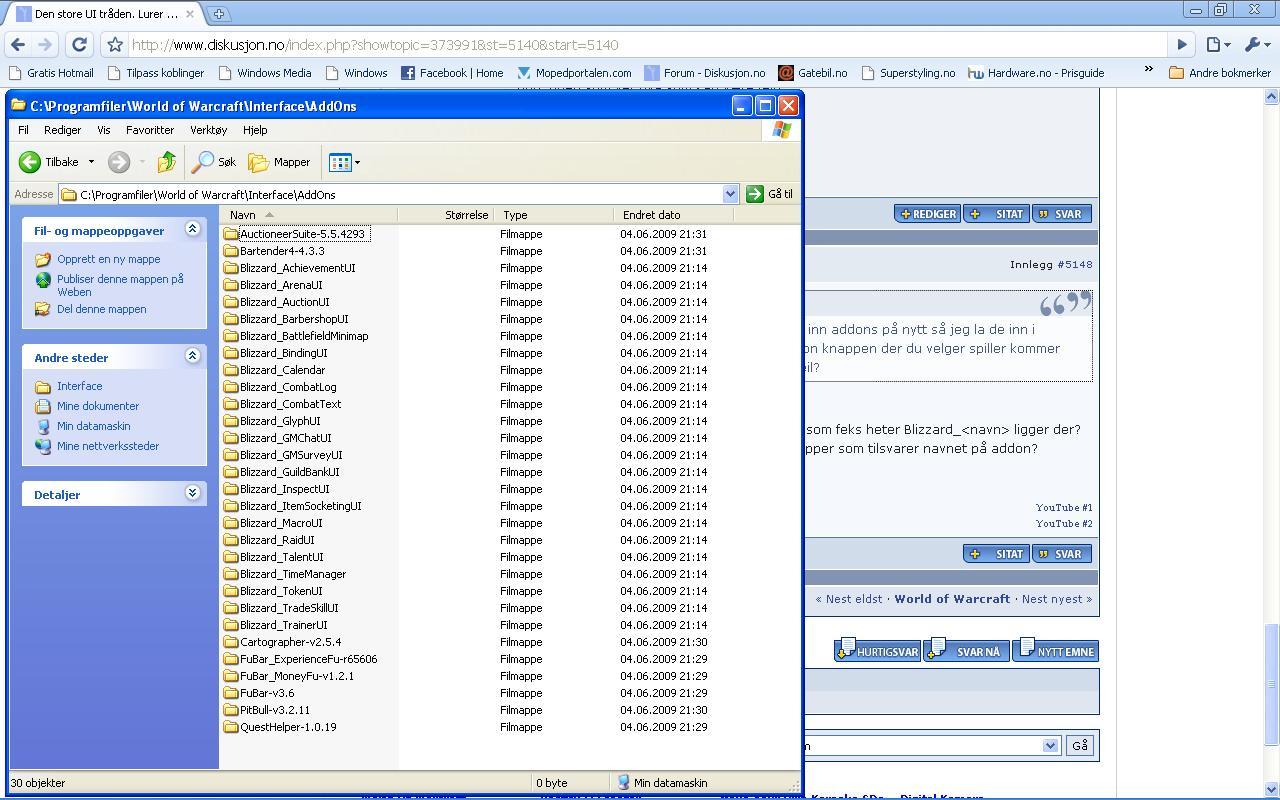Open a new Chrome tab

(x=218, y=14)
